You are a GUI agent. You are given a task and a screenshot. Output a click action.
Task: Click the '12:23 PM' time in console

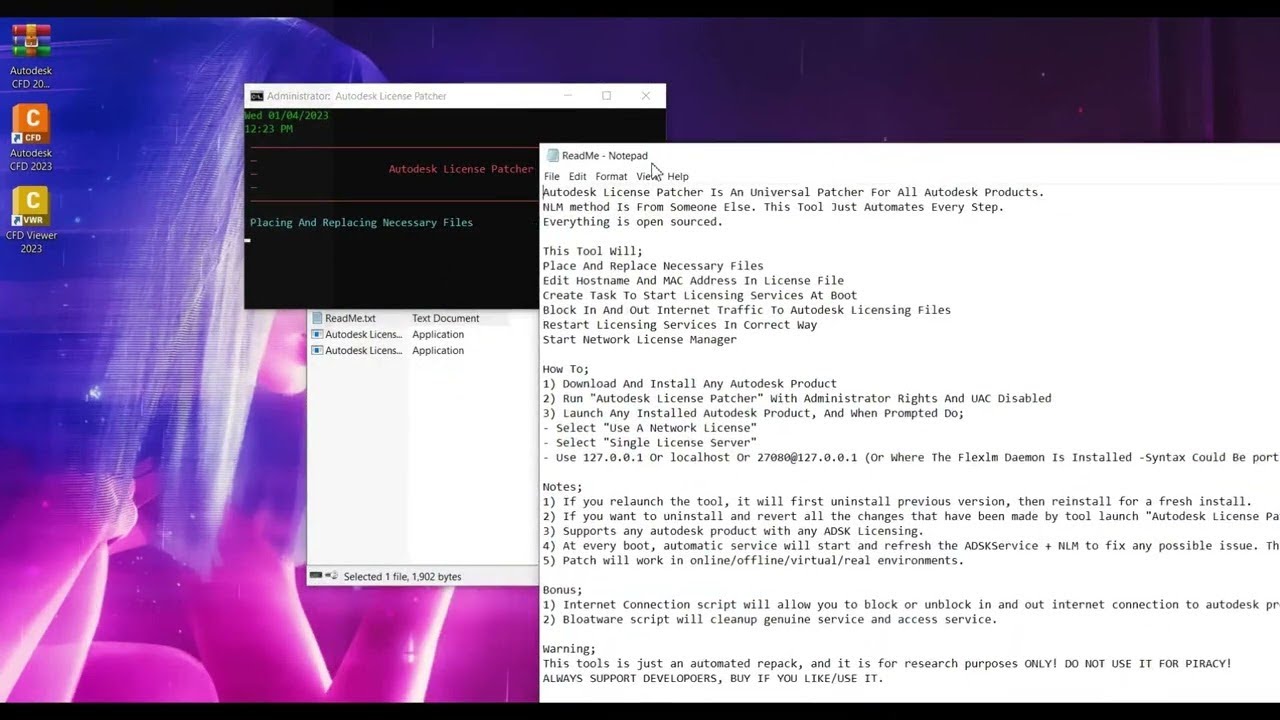[269, 129]
